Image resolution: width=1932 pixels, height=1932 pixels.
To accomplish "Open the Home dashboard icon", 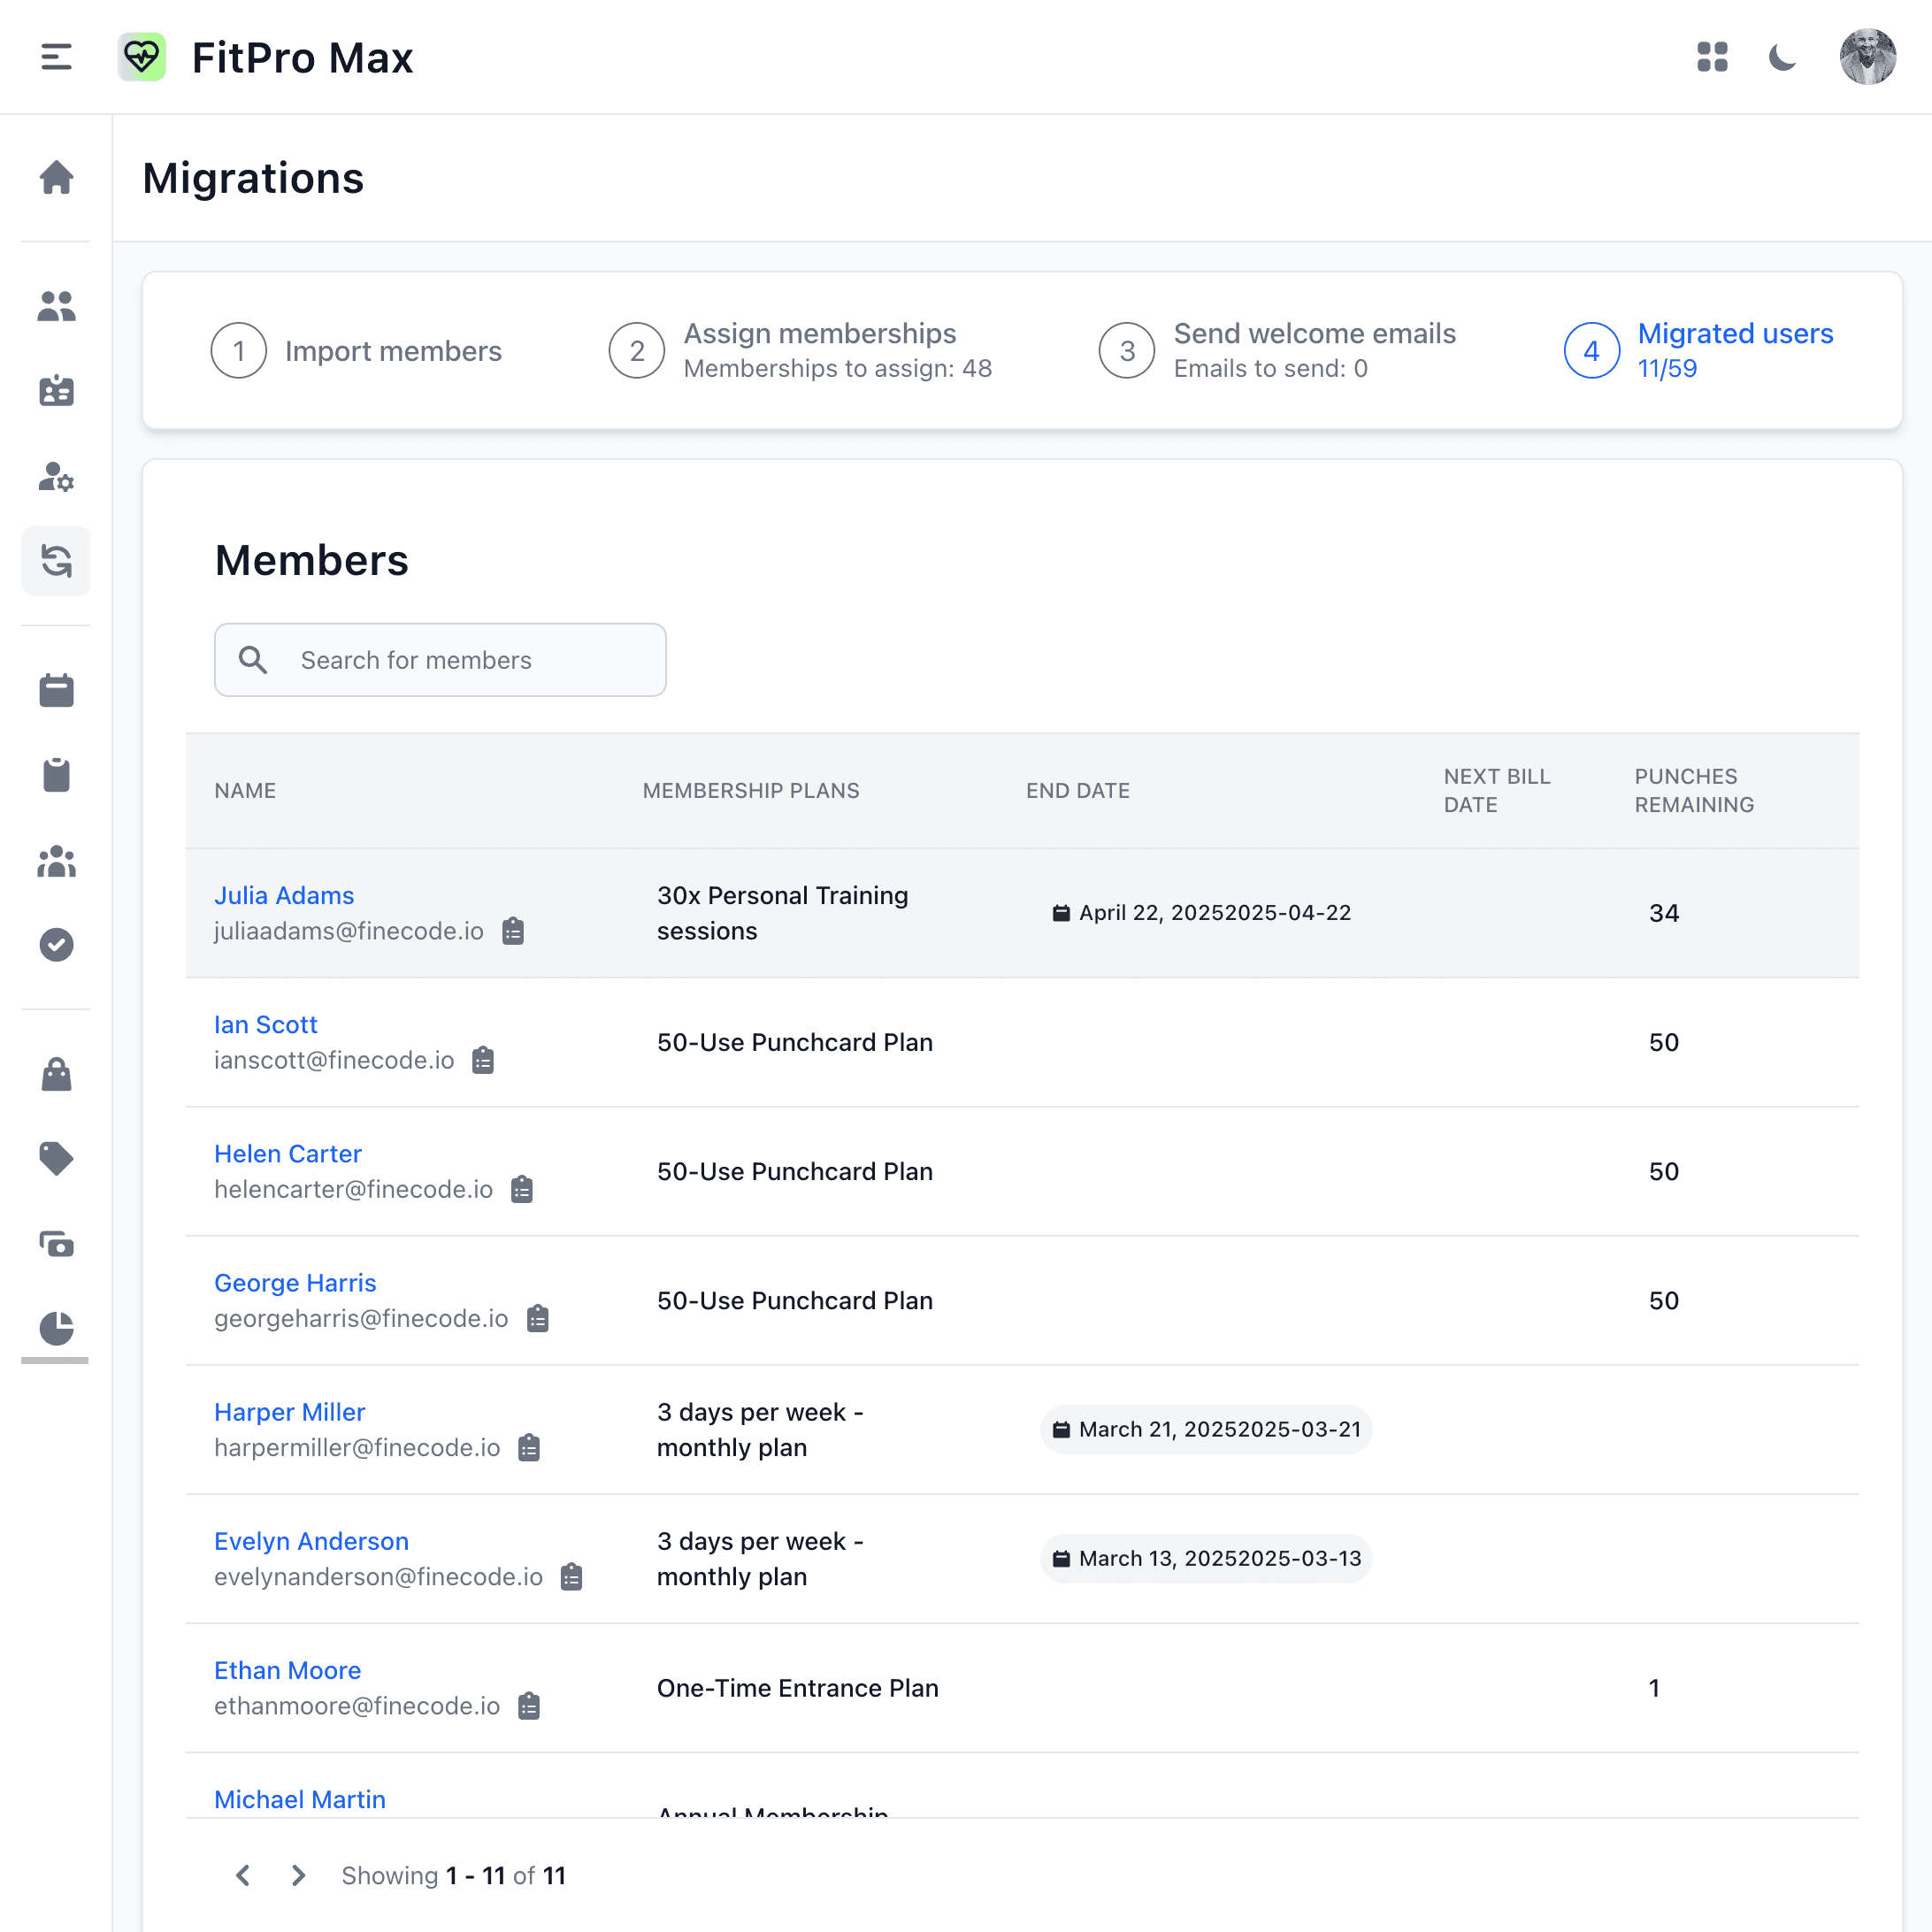I will point(57,178).
